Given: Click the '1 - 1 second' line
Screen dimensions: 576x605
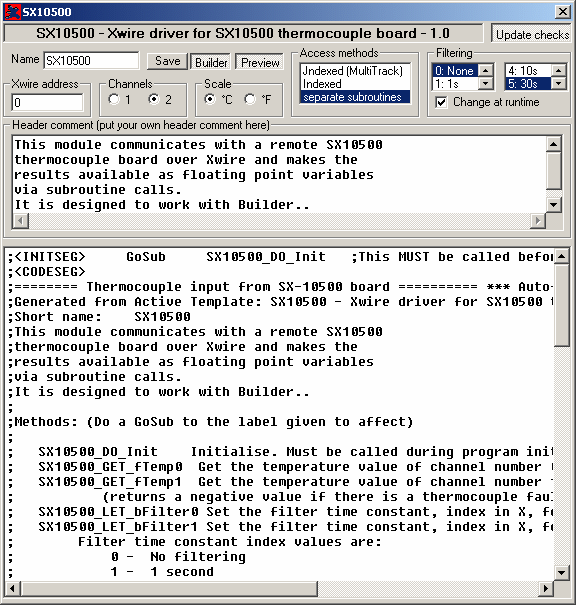Looking at the screenshot, I should click(162, 571).
